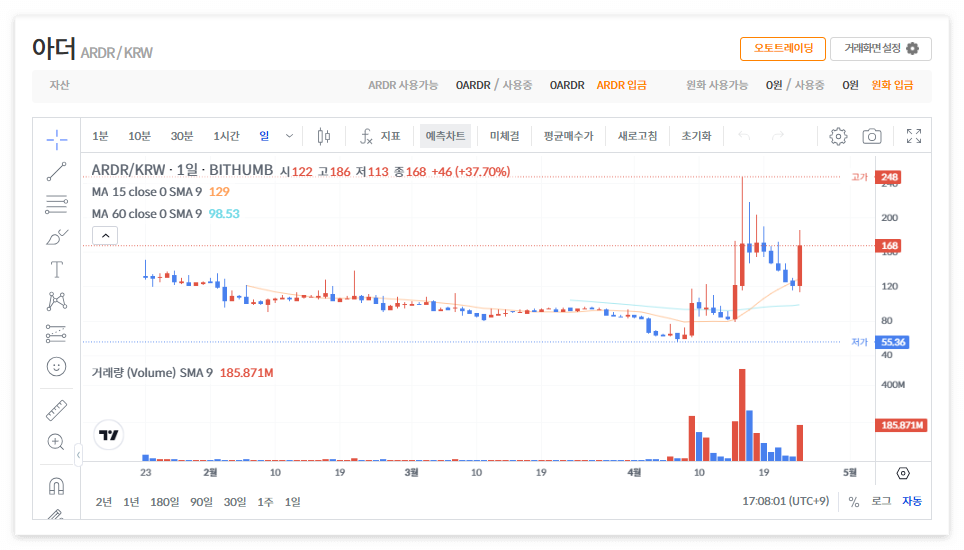Set range to 1년
Viewport: 964px width, 550px height.
pos(131,502)
